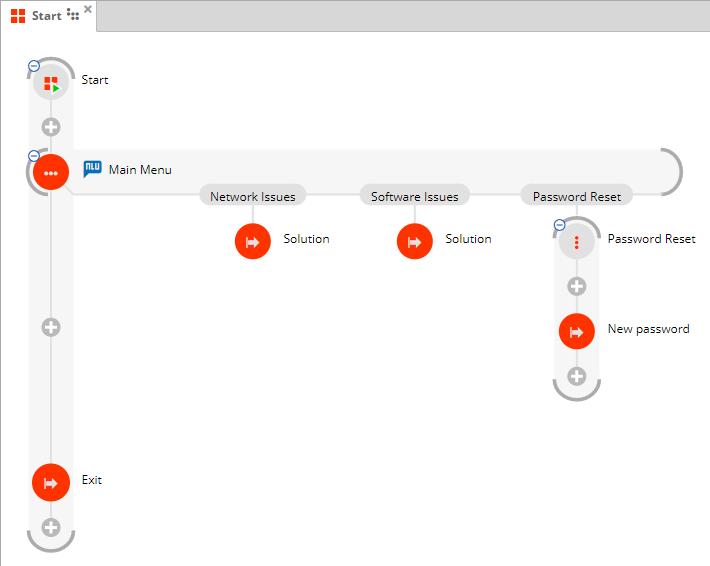Switch to the Start tab
This screenshot has height=566, width=710.
pyautogui.click(x=46, y=15)
